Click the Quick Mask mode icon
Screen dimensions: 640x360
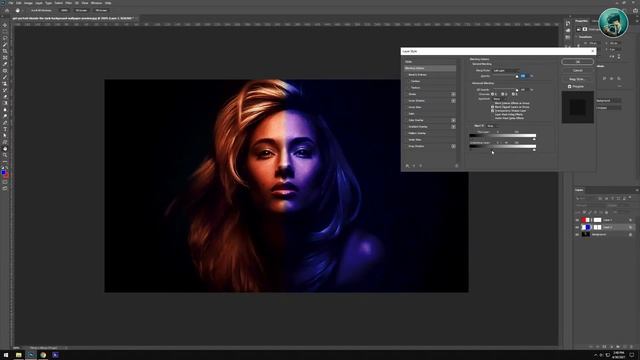pos(5,182)
